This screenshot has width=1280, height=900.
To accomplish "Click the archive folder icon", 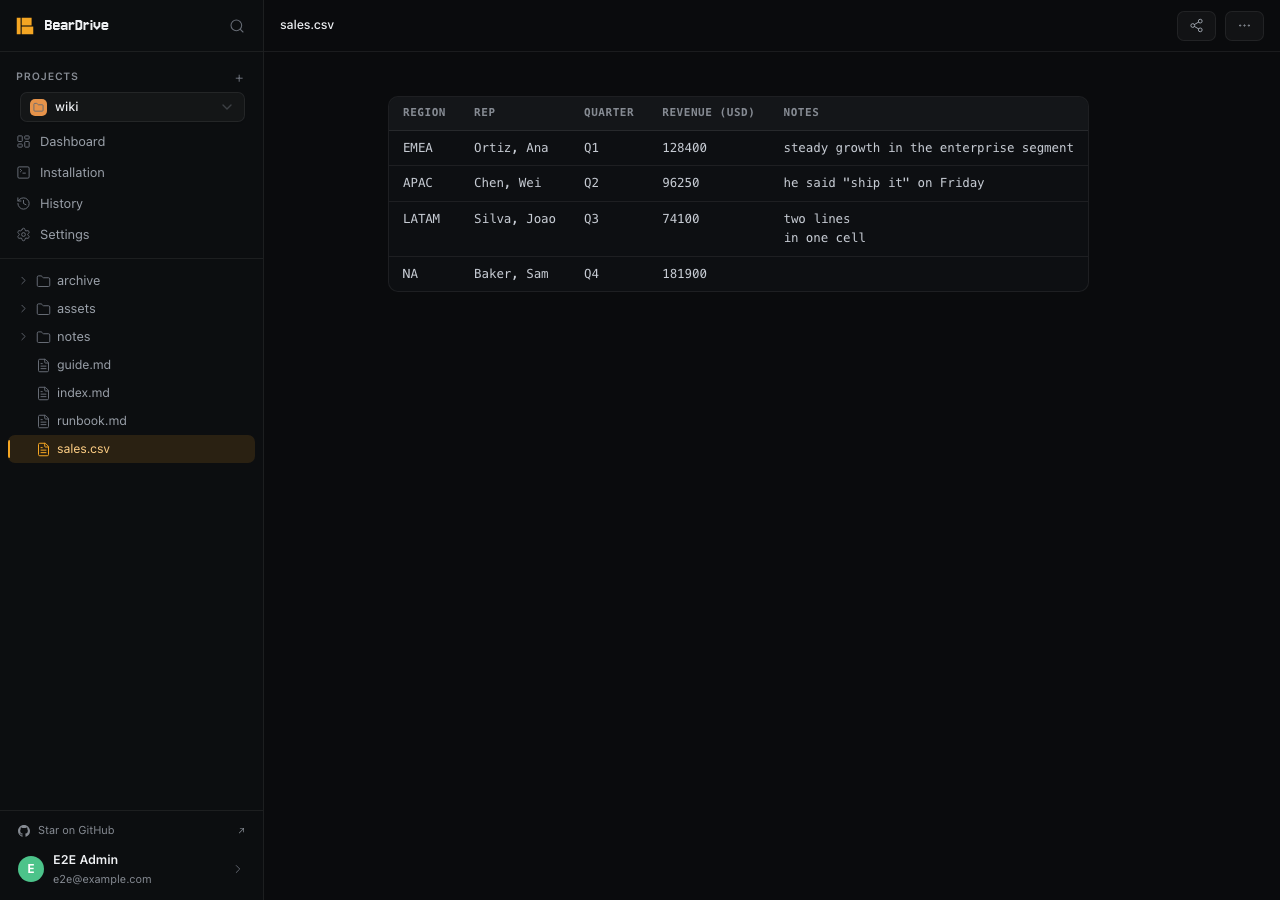I will (43, 281).
